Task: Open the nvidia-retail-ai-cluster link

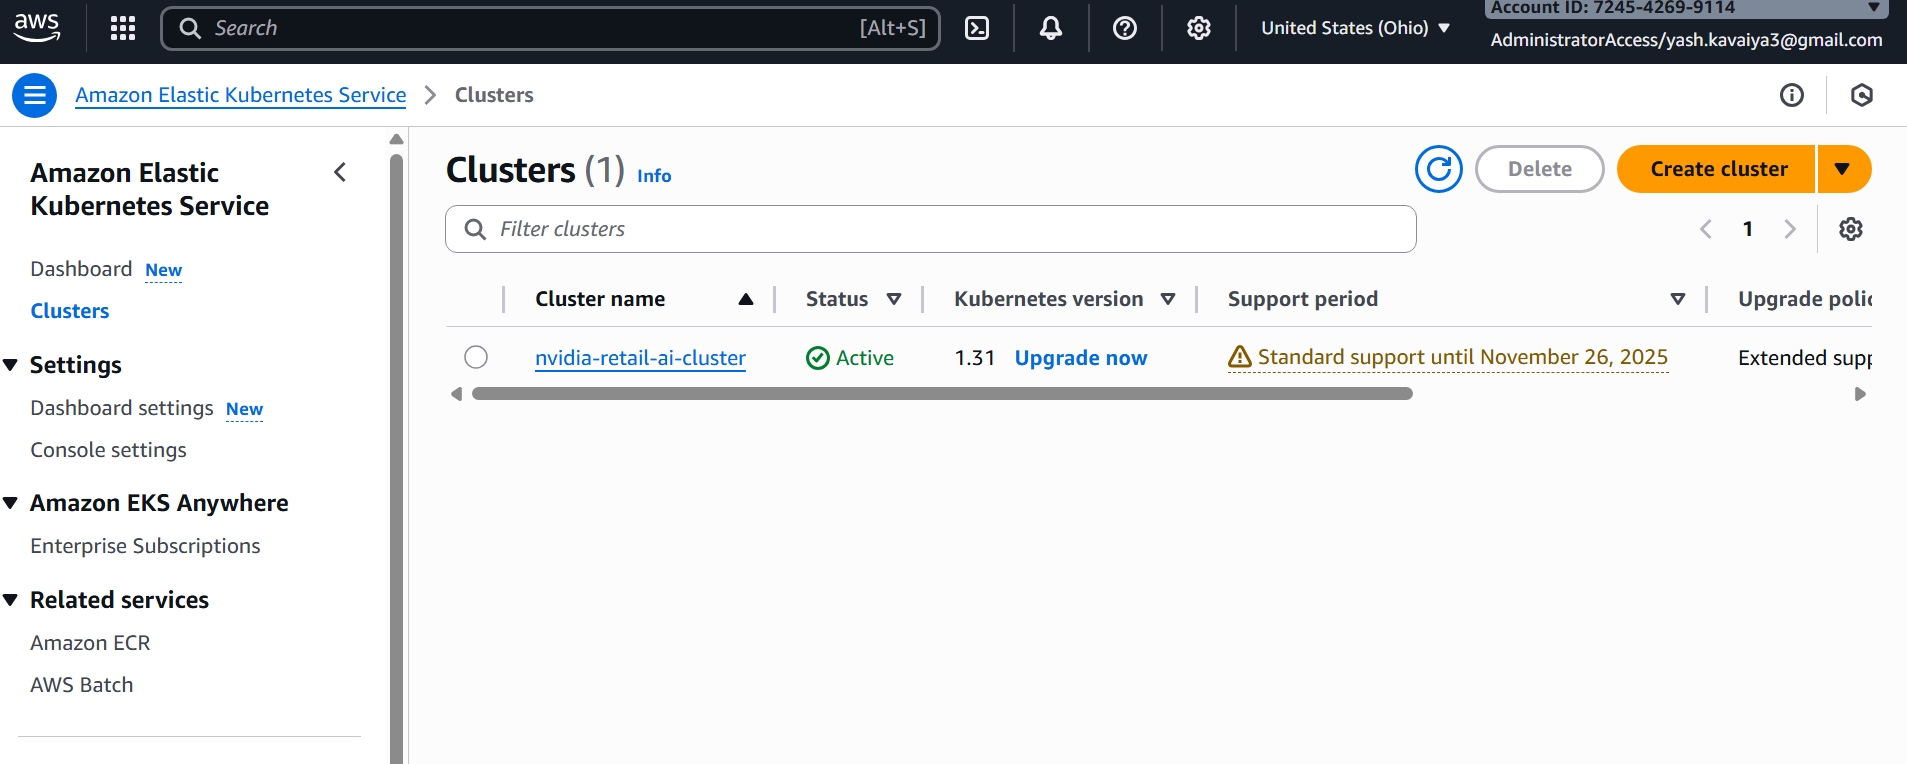Action: click(640, 358)
